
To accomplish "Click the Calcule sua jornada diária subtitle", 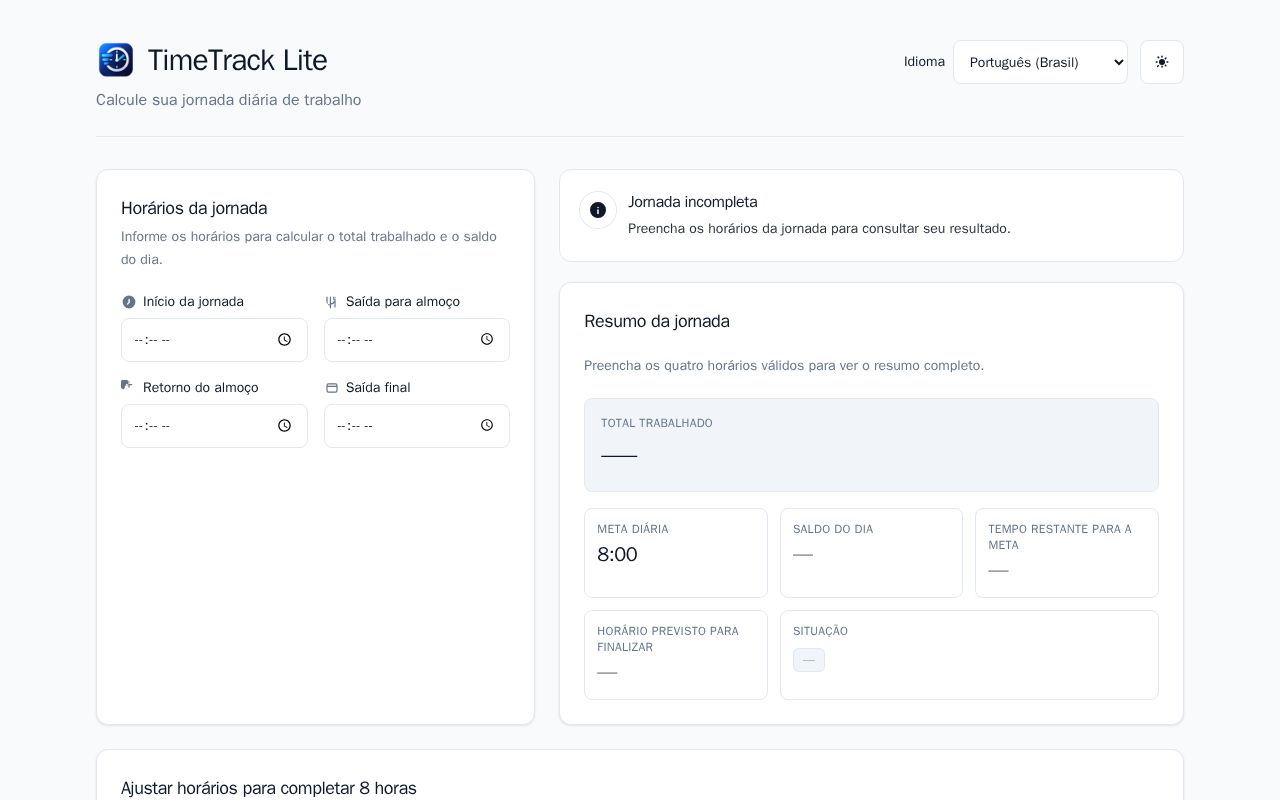I will click(229, 100).
